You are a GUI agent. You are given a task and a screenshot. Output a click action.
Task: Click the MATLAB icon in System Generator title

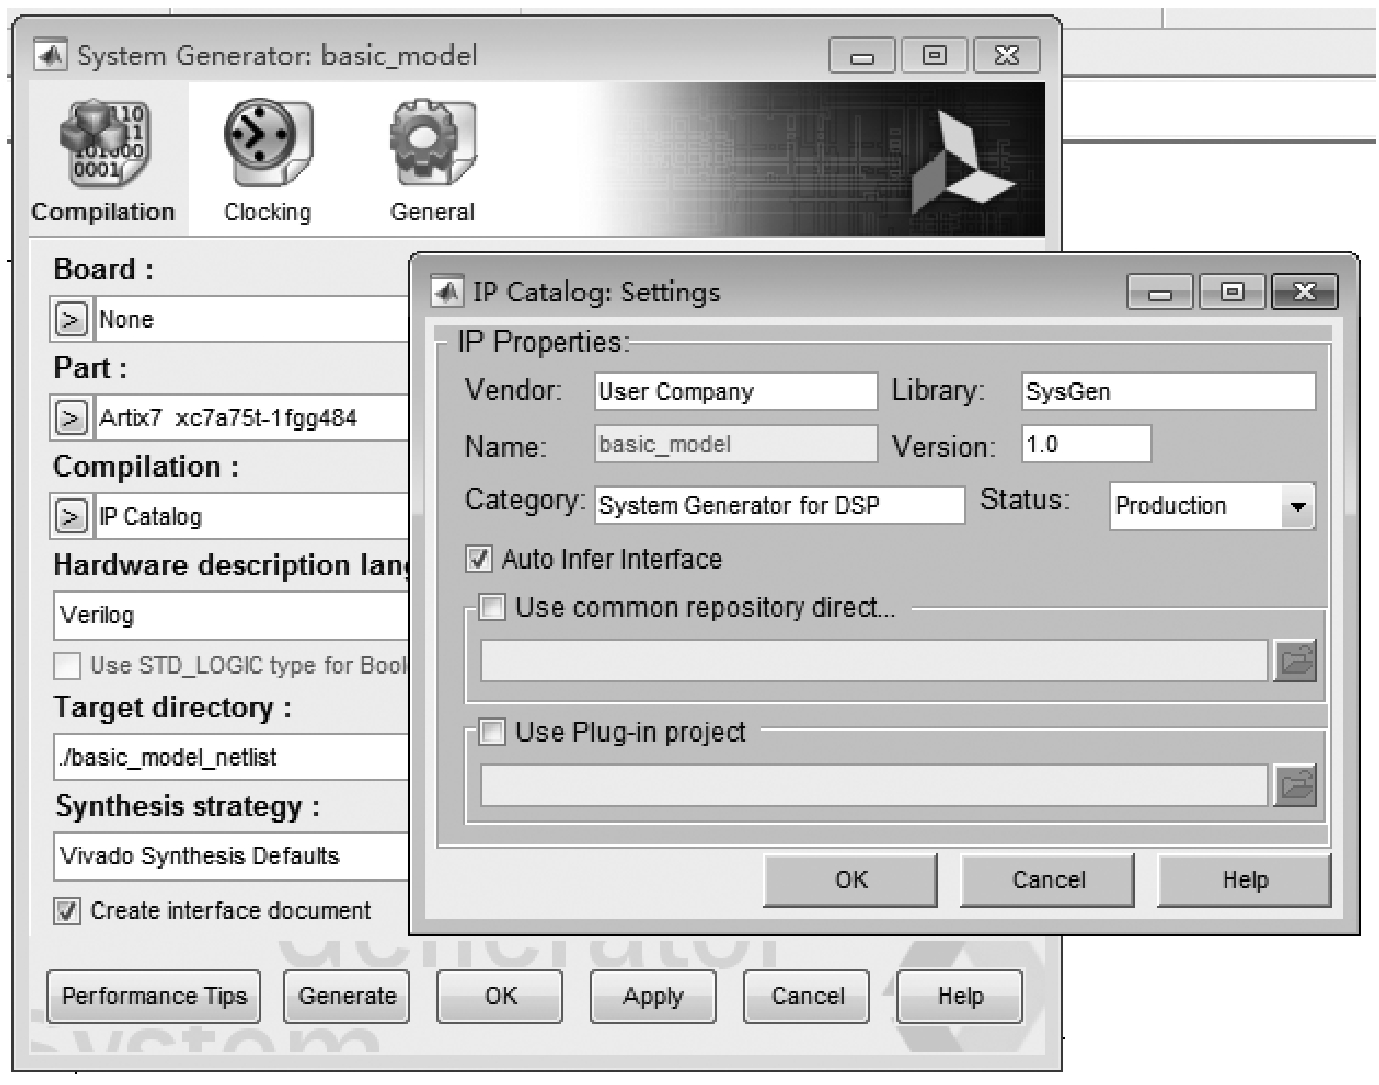(50, 55)
